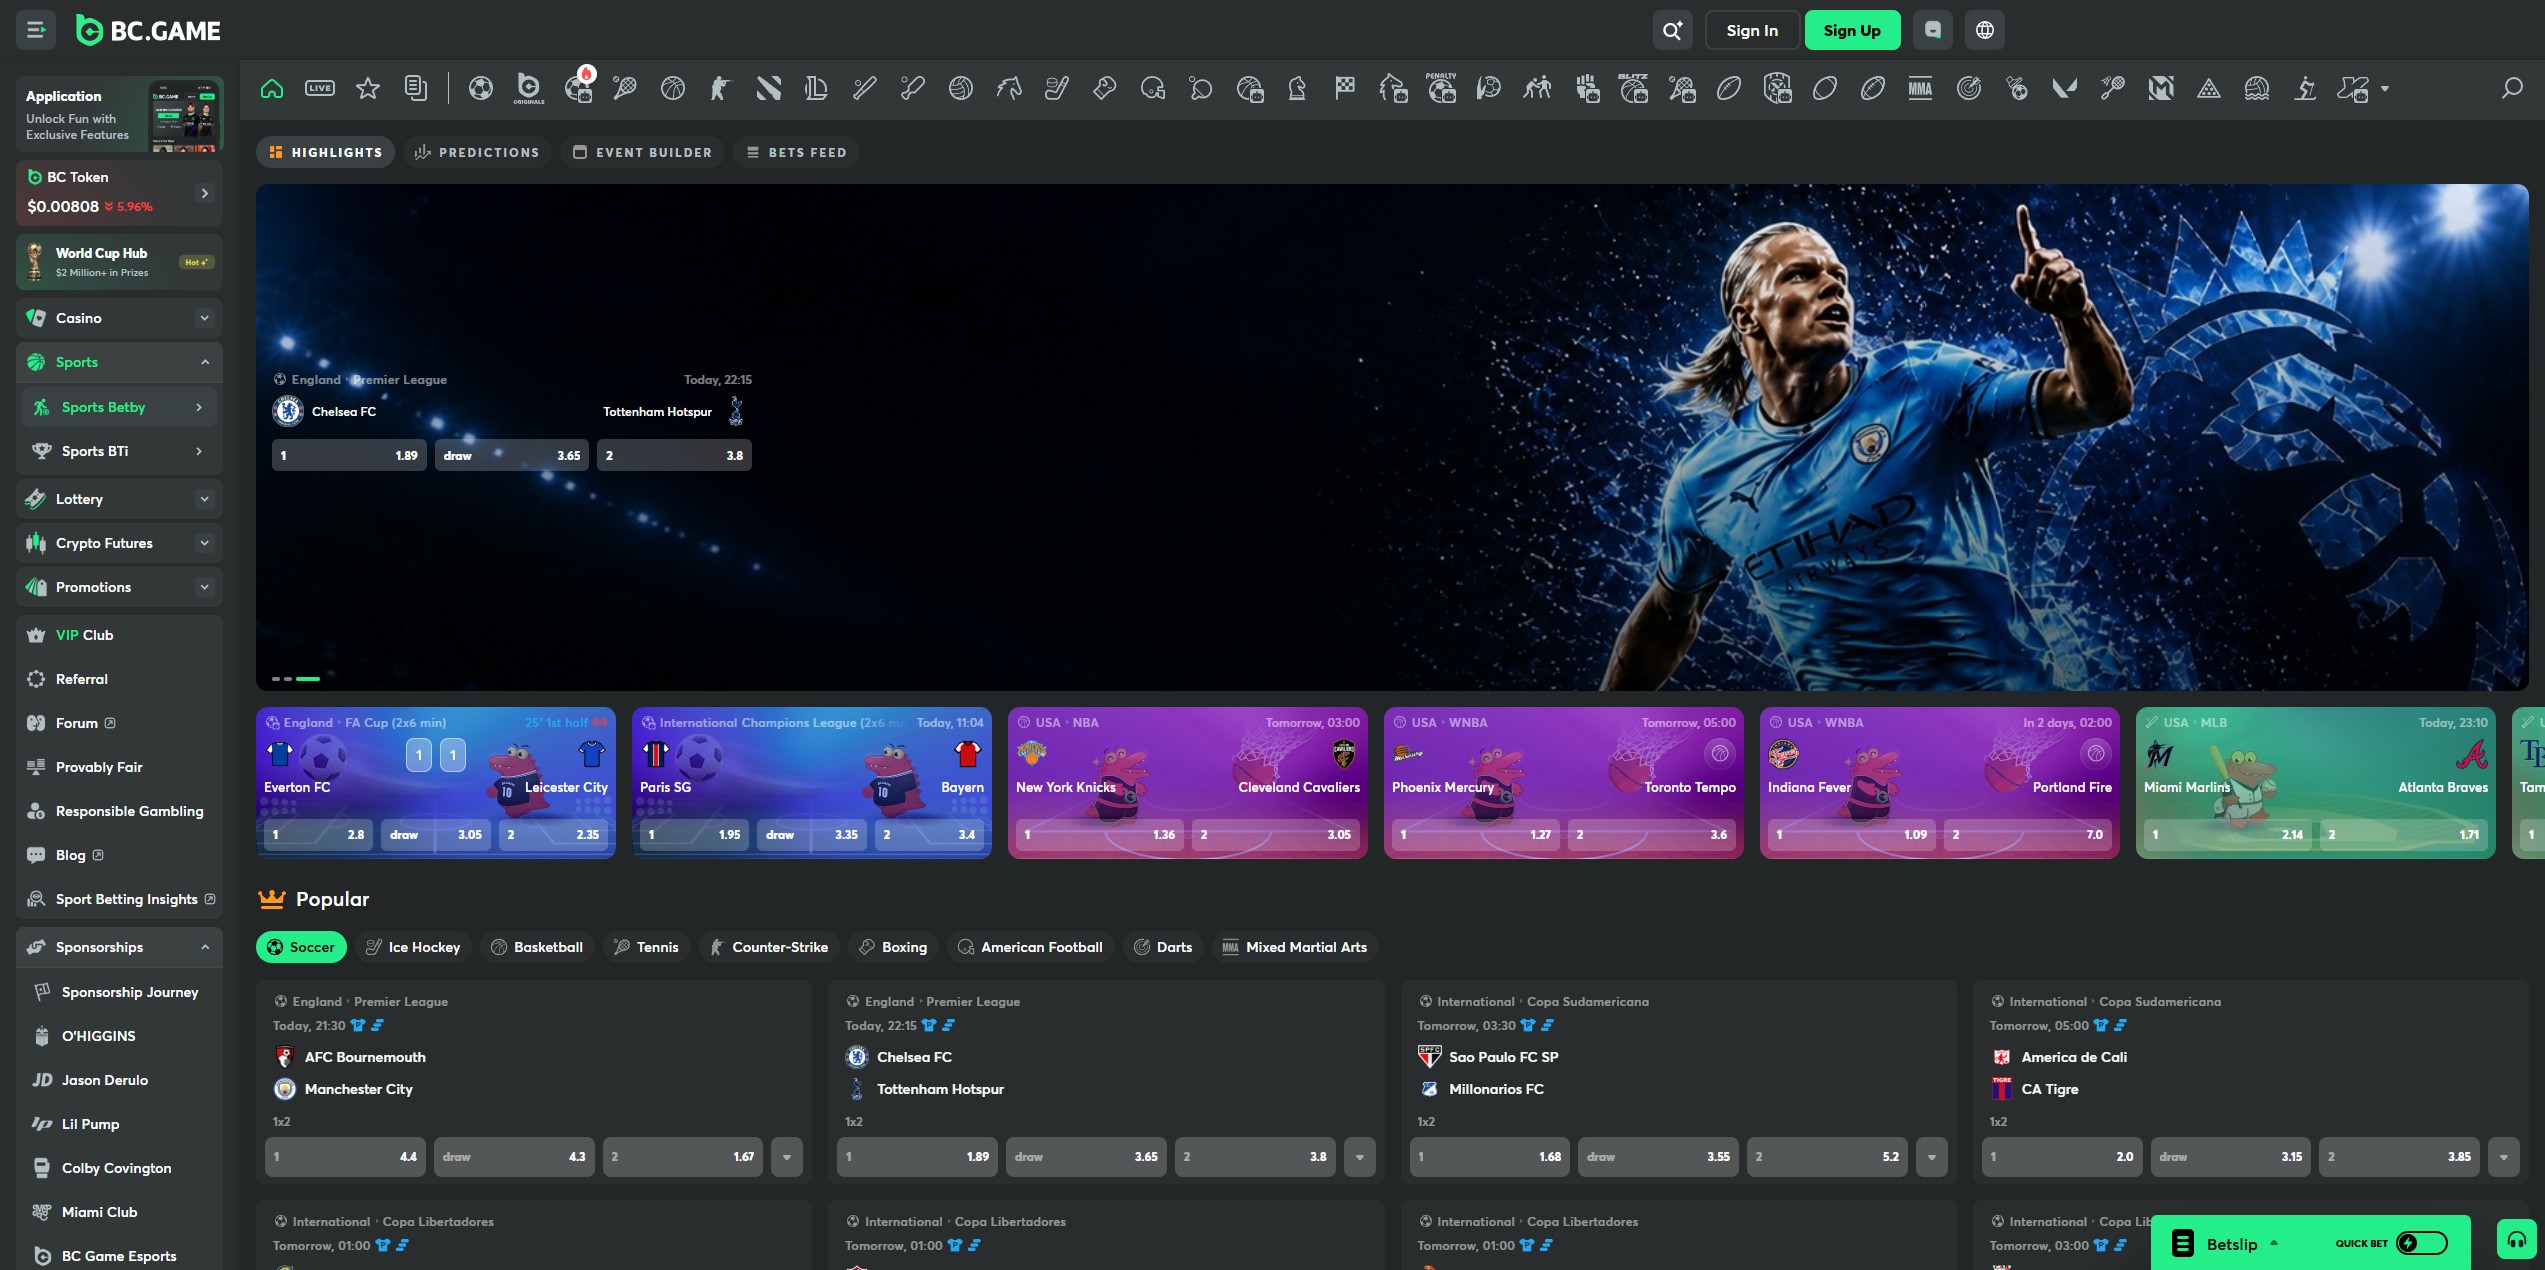Viewport: 2545px width, 1270px height.
Task: Select the Baseball bat icon
Action: pos(865,88)
